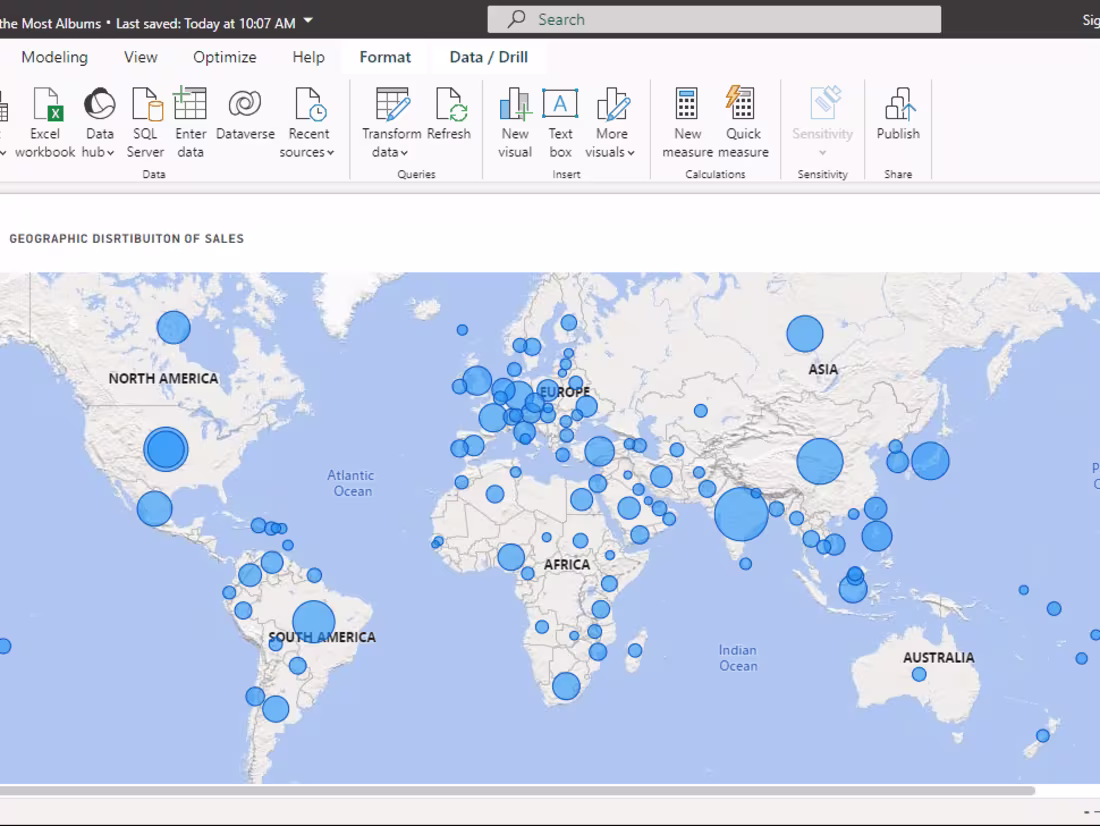Screen dimensions: 1100x826
Task: Open the Optimize tab
Action: point(224,57)
